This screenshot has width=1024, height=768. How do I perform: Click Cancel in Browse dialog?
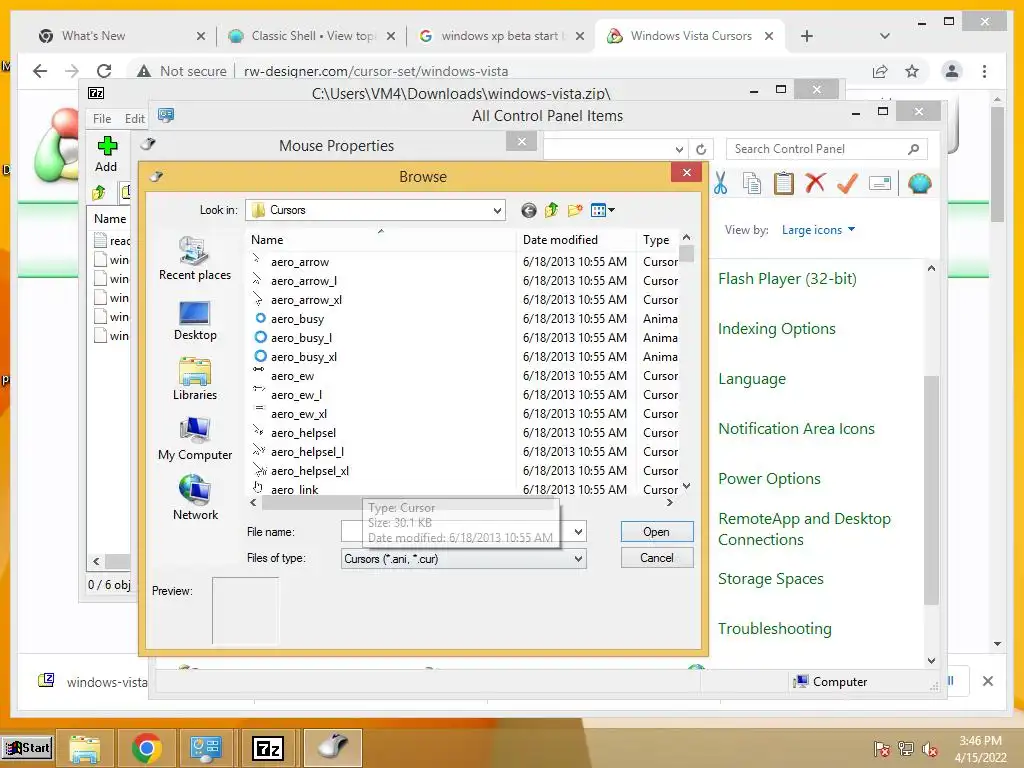point(656,558)
